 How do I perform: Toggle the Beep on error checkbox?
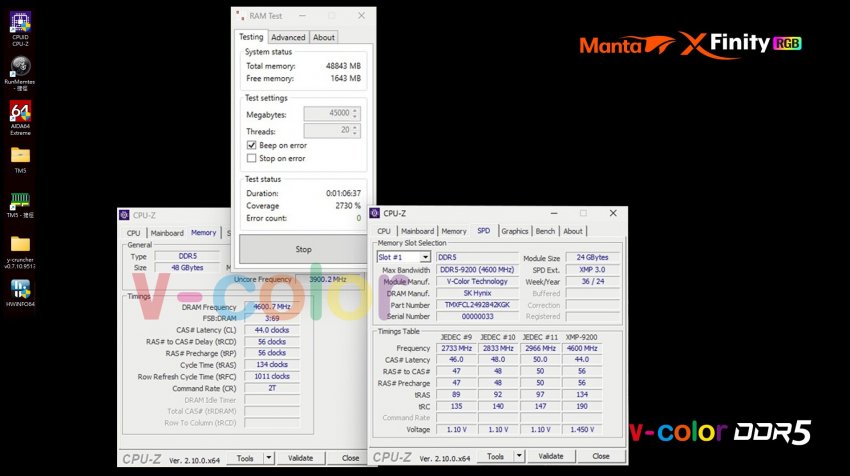(251, 145)
